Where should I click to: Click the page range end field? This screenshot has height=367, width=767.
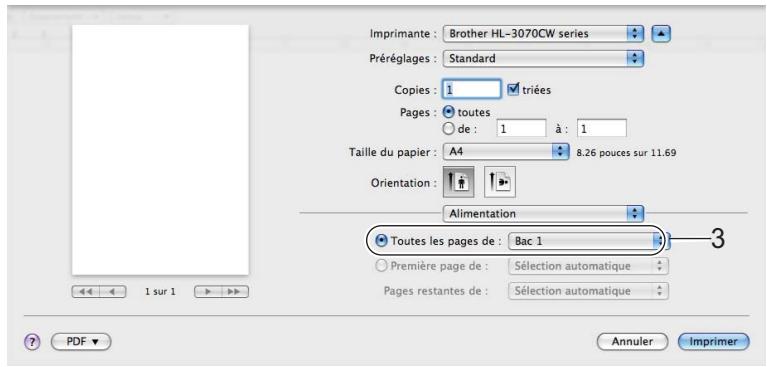tap(602, 129)
